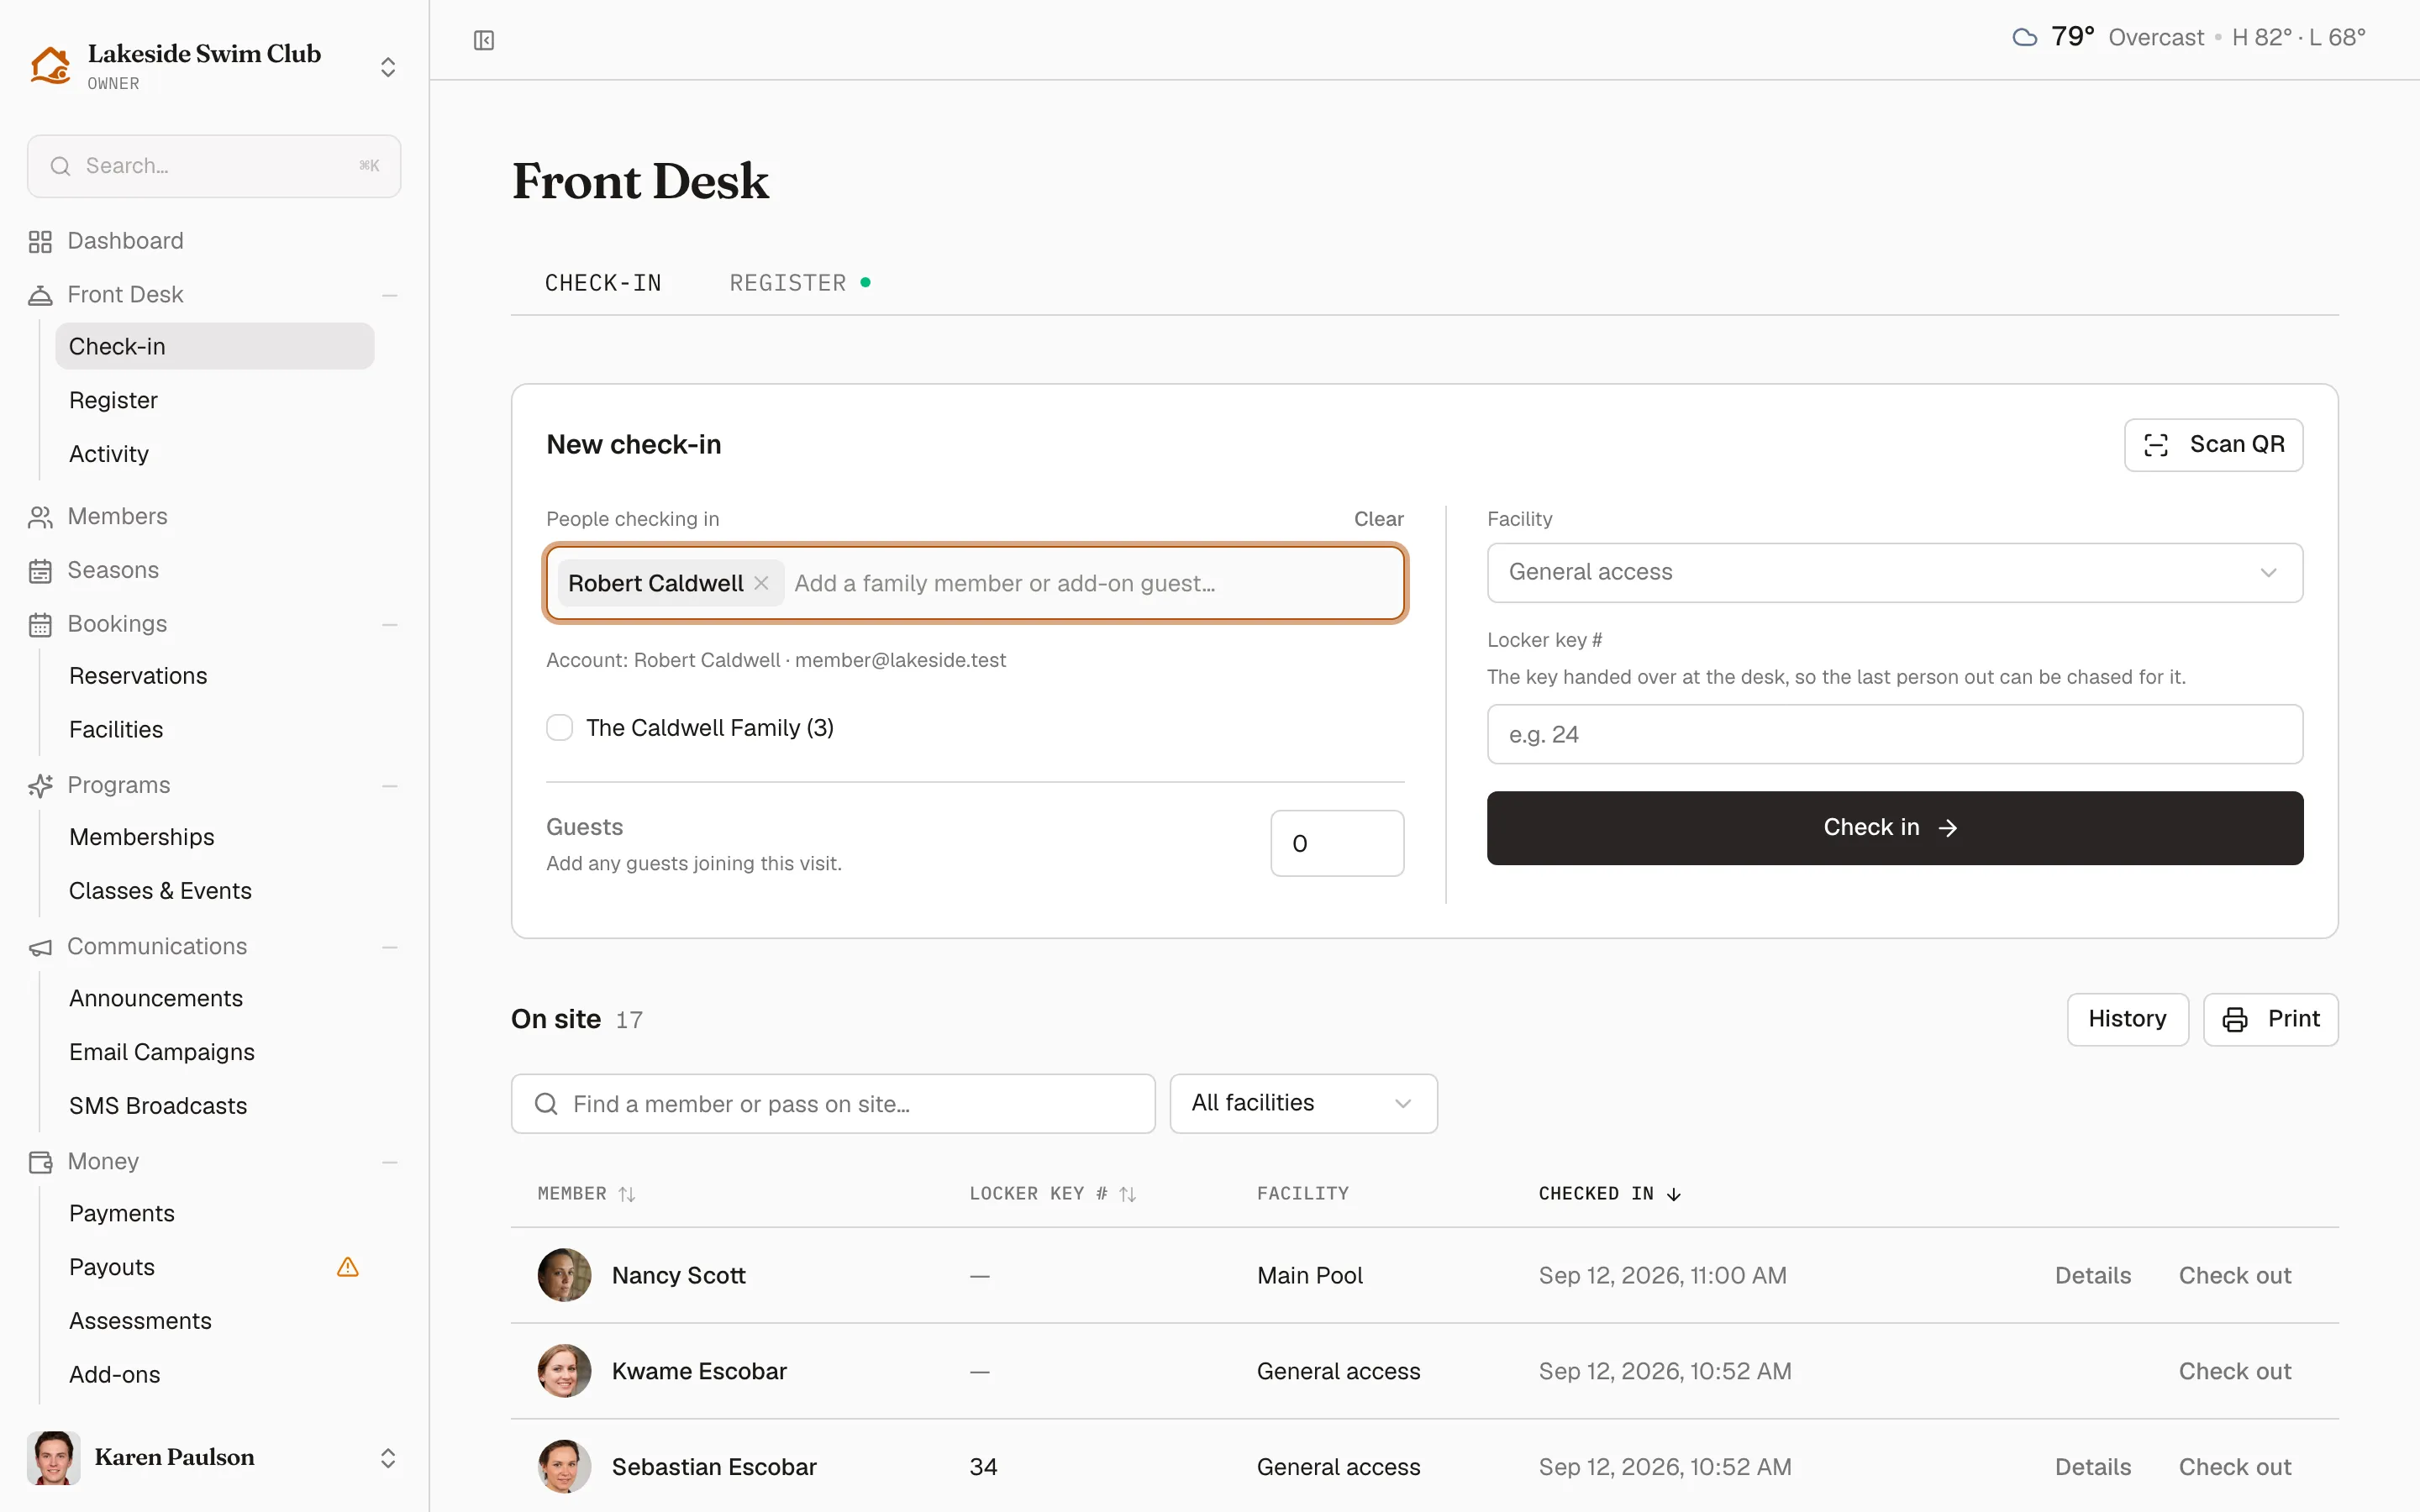Click the Payouts warning triangle icon
2420x1512 pixels.
[x=348, y=1267]
